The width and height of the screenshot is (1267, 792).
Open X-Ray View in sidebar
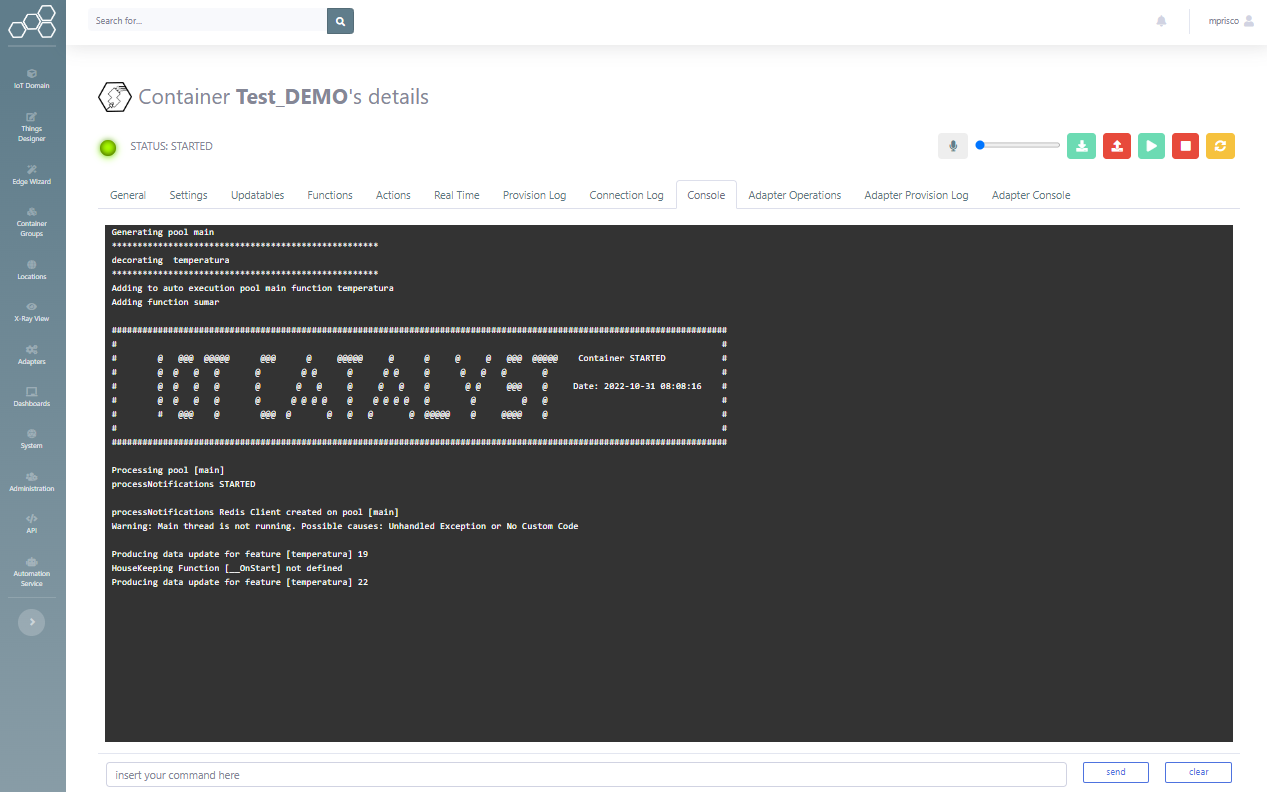tap(32, 312)
